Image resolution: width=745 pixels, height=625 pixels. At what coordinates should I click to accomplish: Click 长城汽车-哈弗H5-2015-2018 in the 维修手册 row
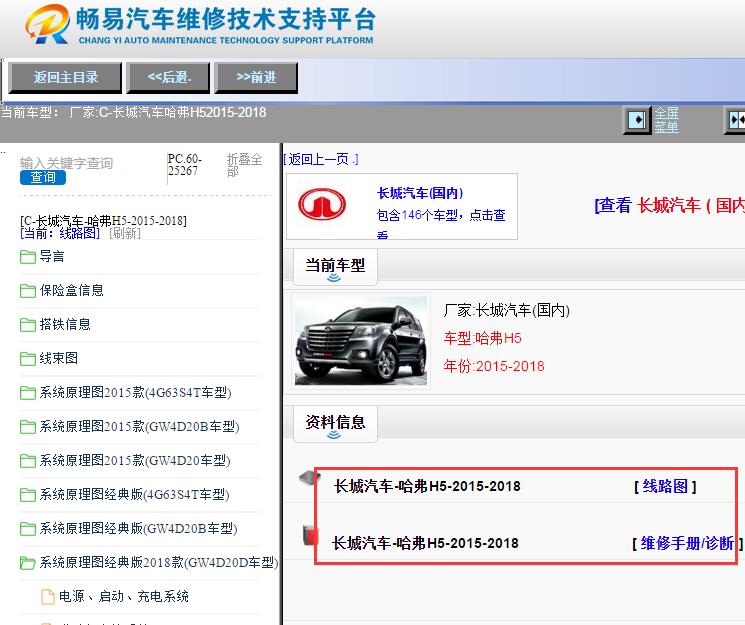(x=425, y=543)
